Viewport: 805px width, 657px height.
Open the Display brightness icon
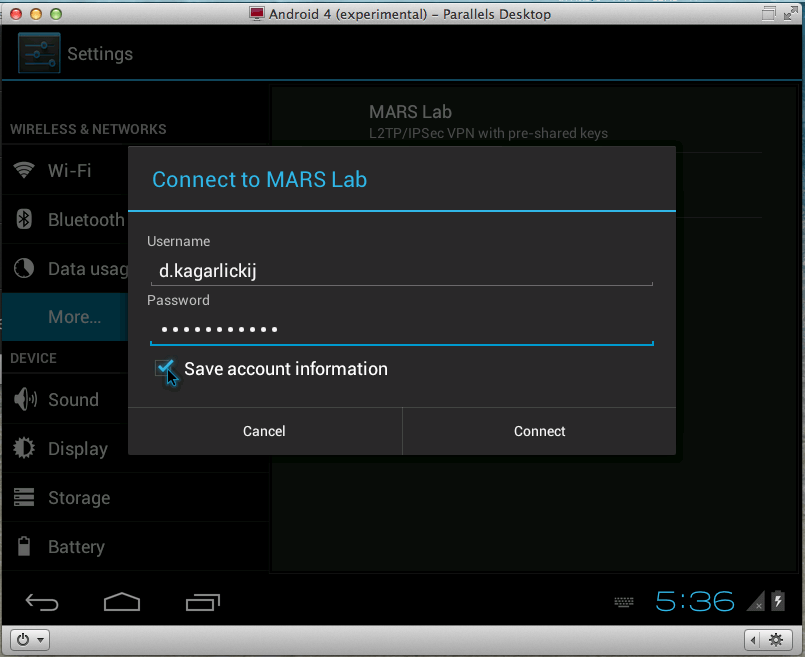[x=24, y=448]
